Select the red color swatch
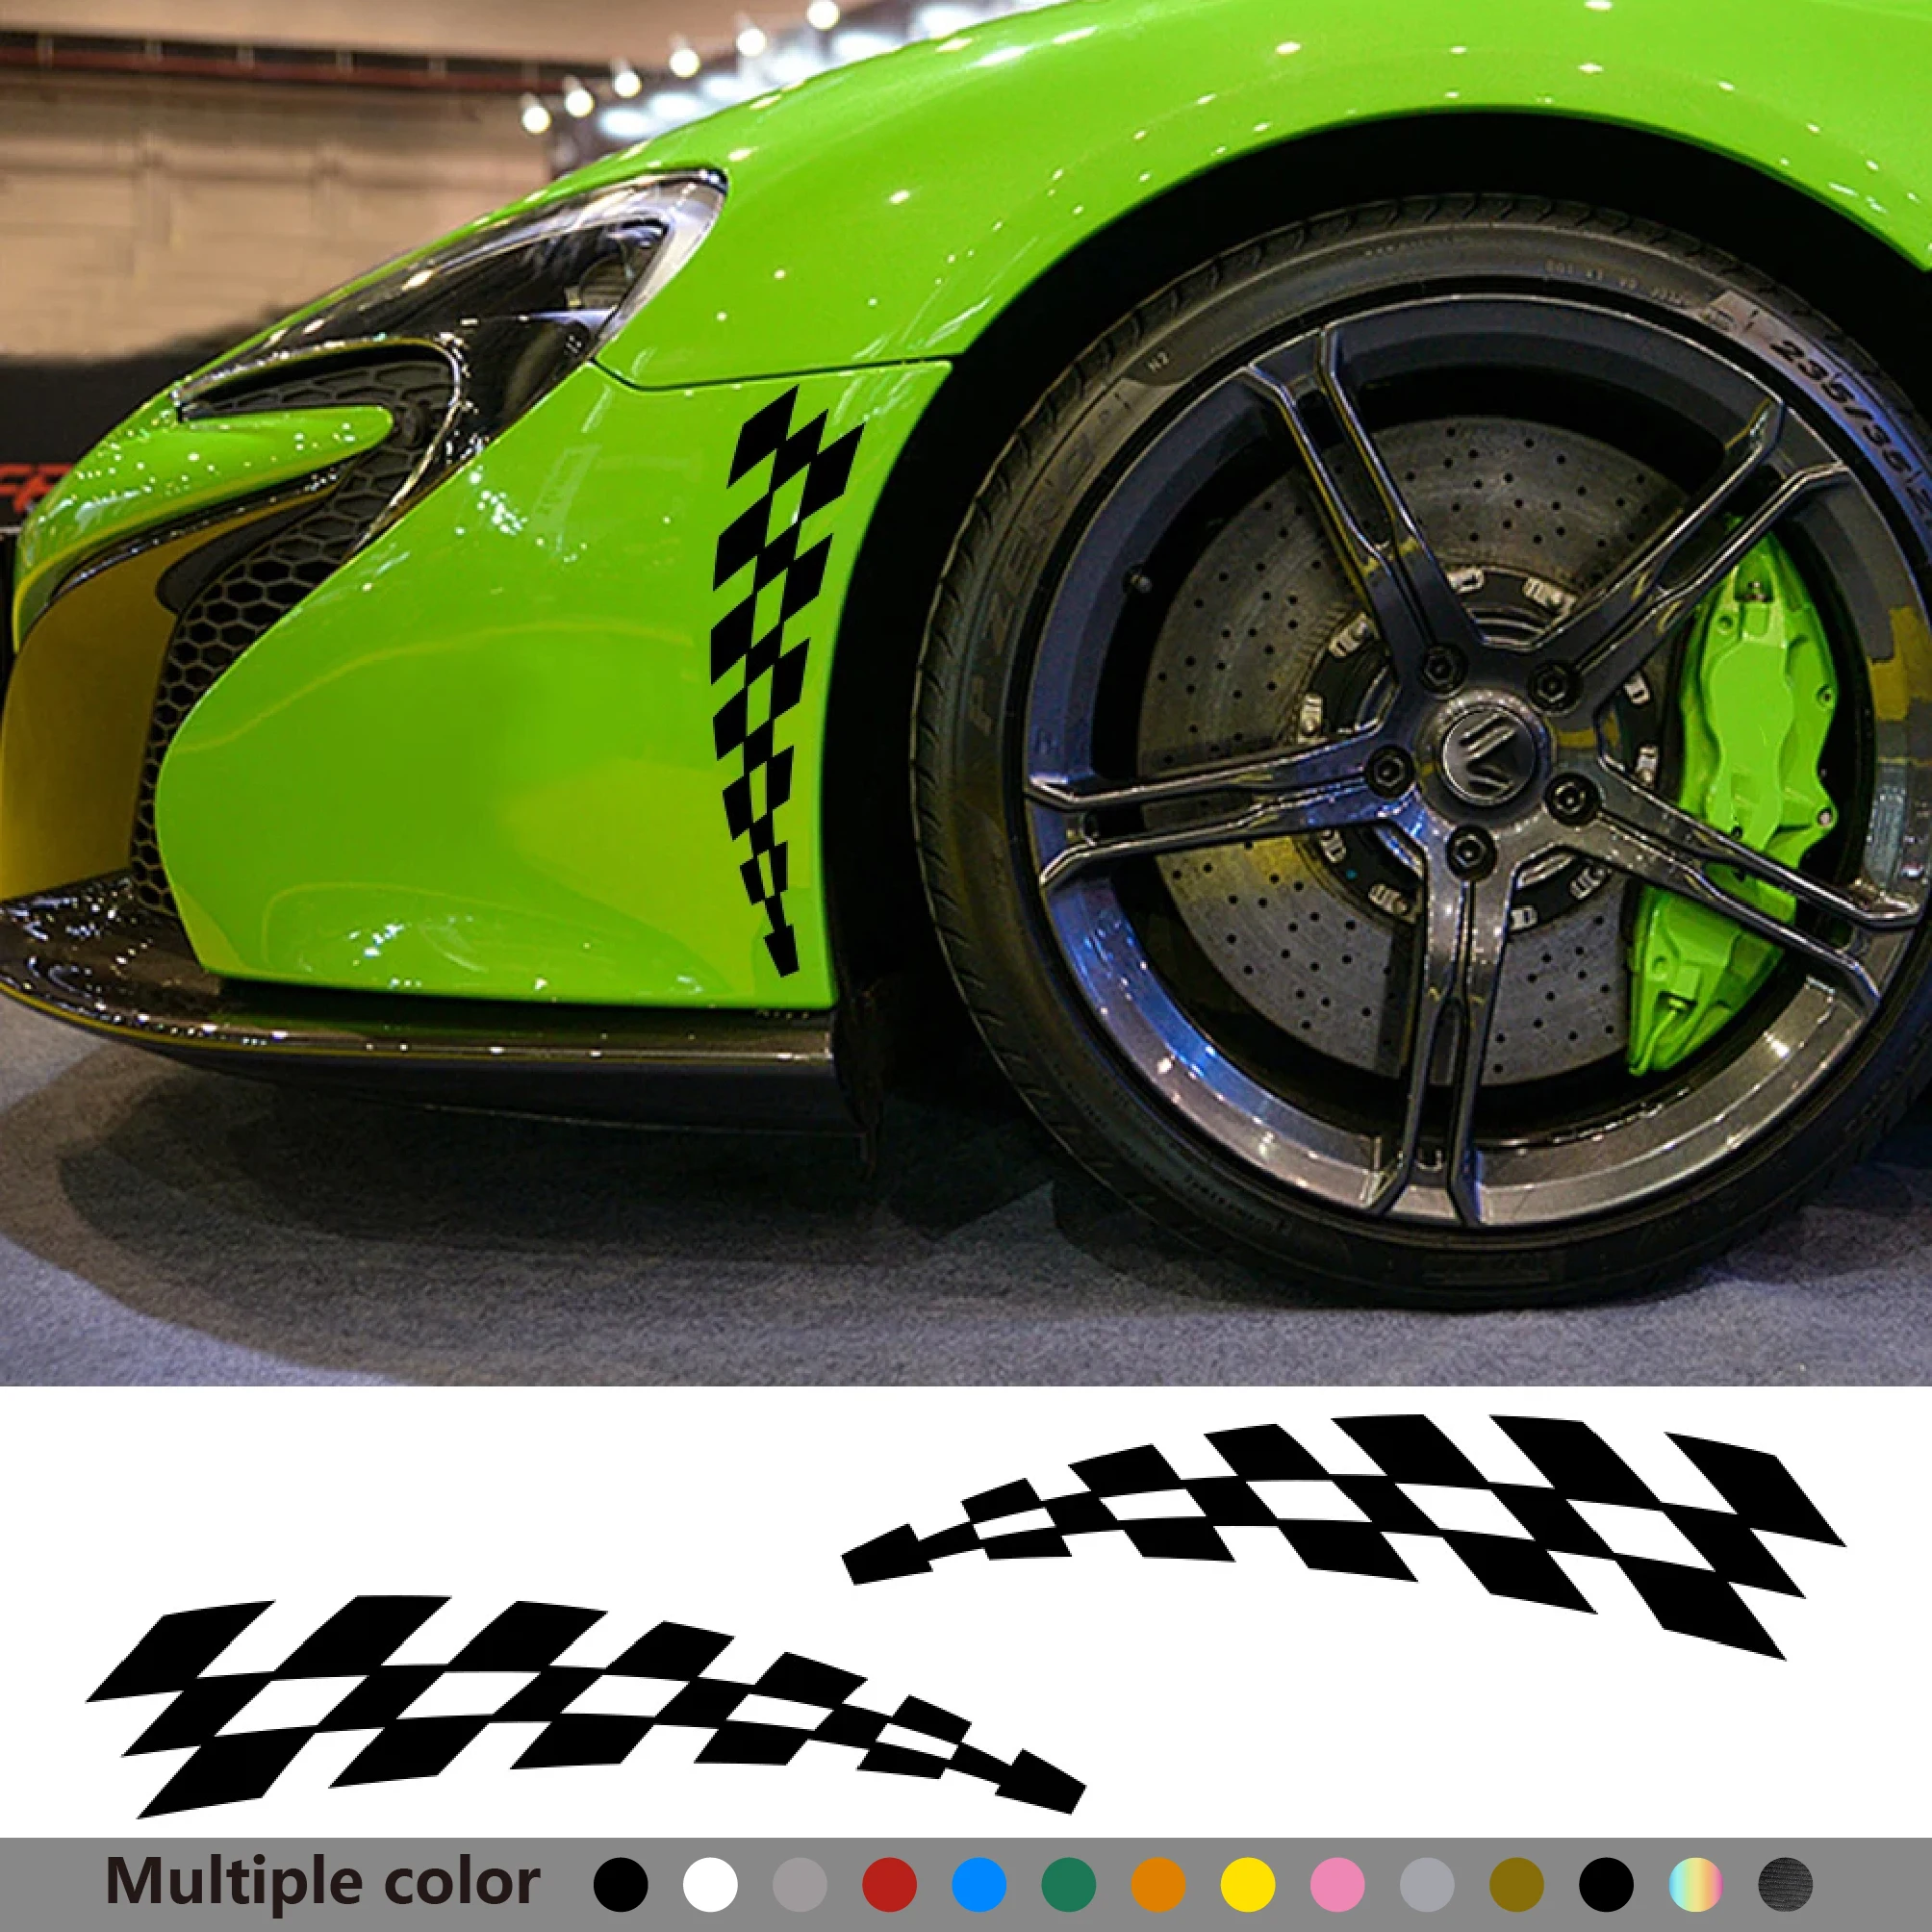The height and width of the screenshot is (1932, 1932). pyautogui.click(x=889, y=1885)
